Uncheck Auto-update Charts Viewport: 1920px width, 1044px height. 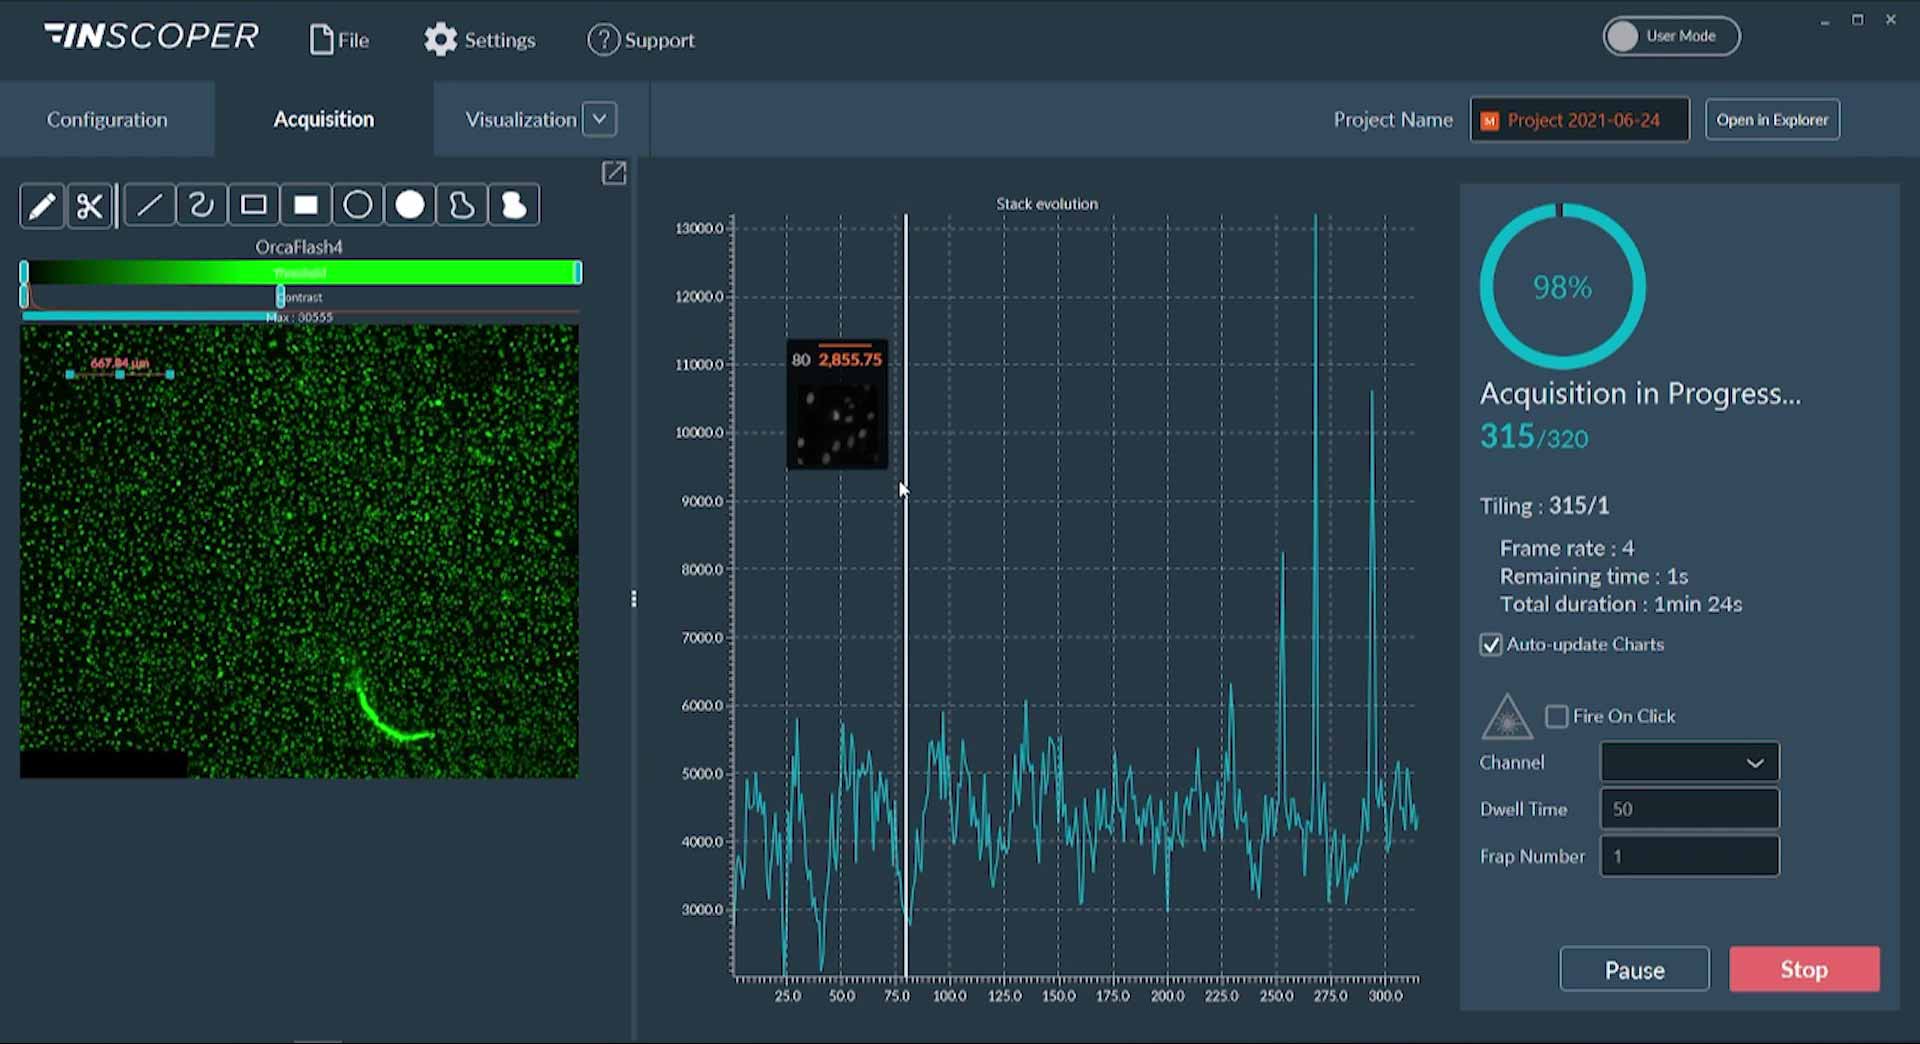[x=1491, y=645]
